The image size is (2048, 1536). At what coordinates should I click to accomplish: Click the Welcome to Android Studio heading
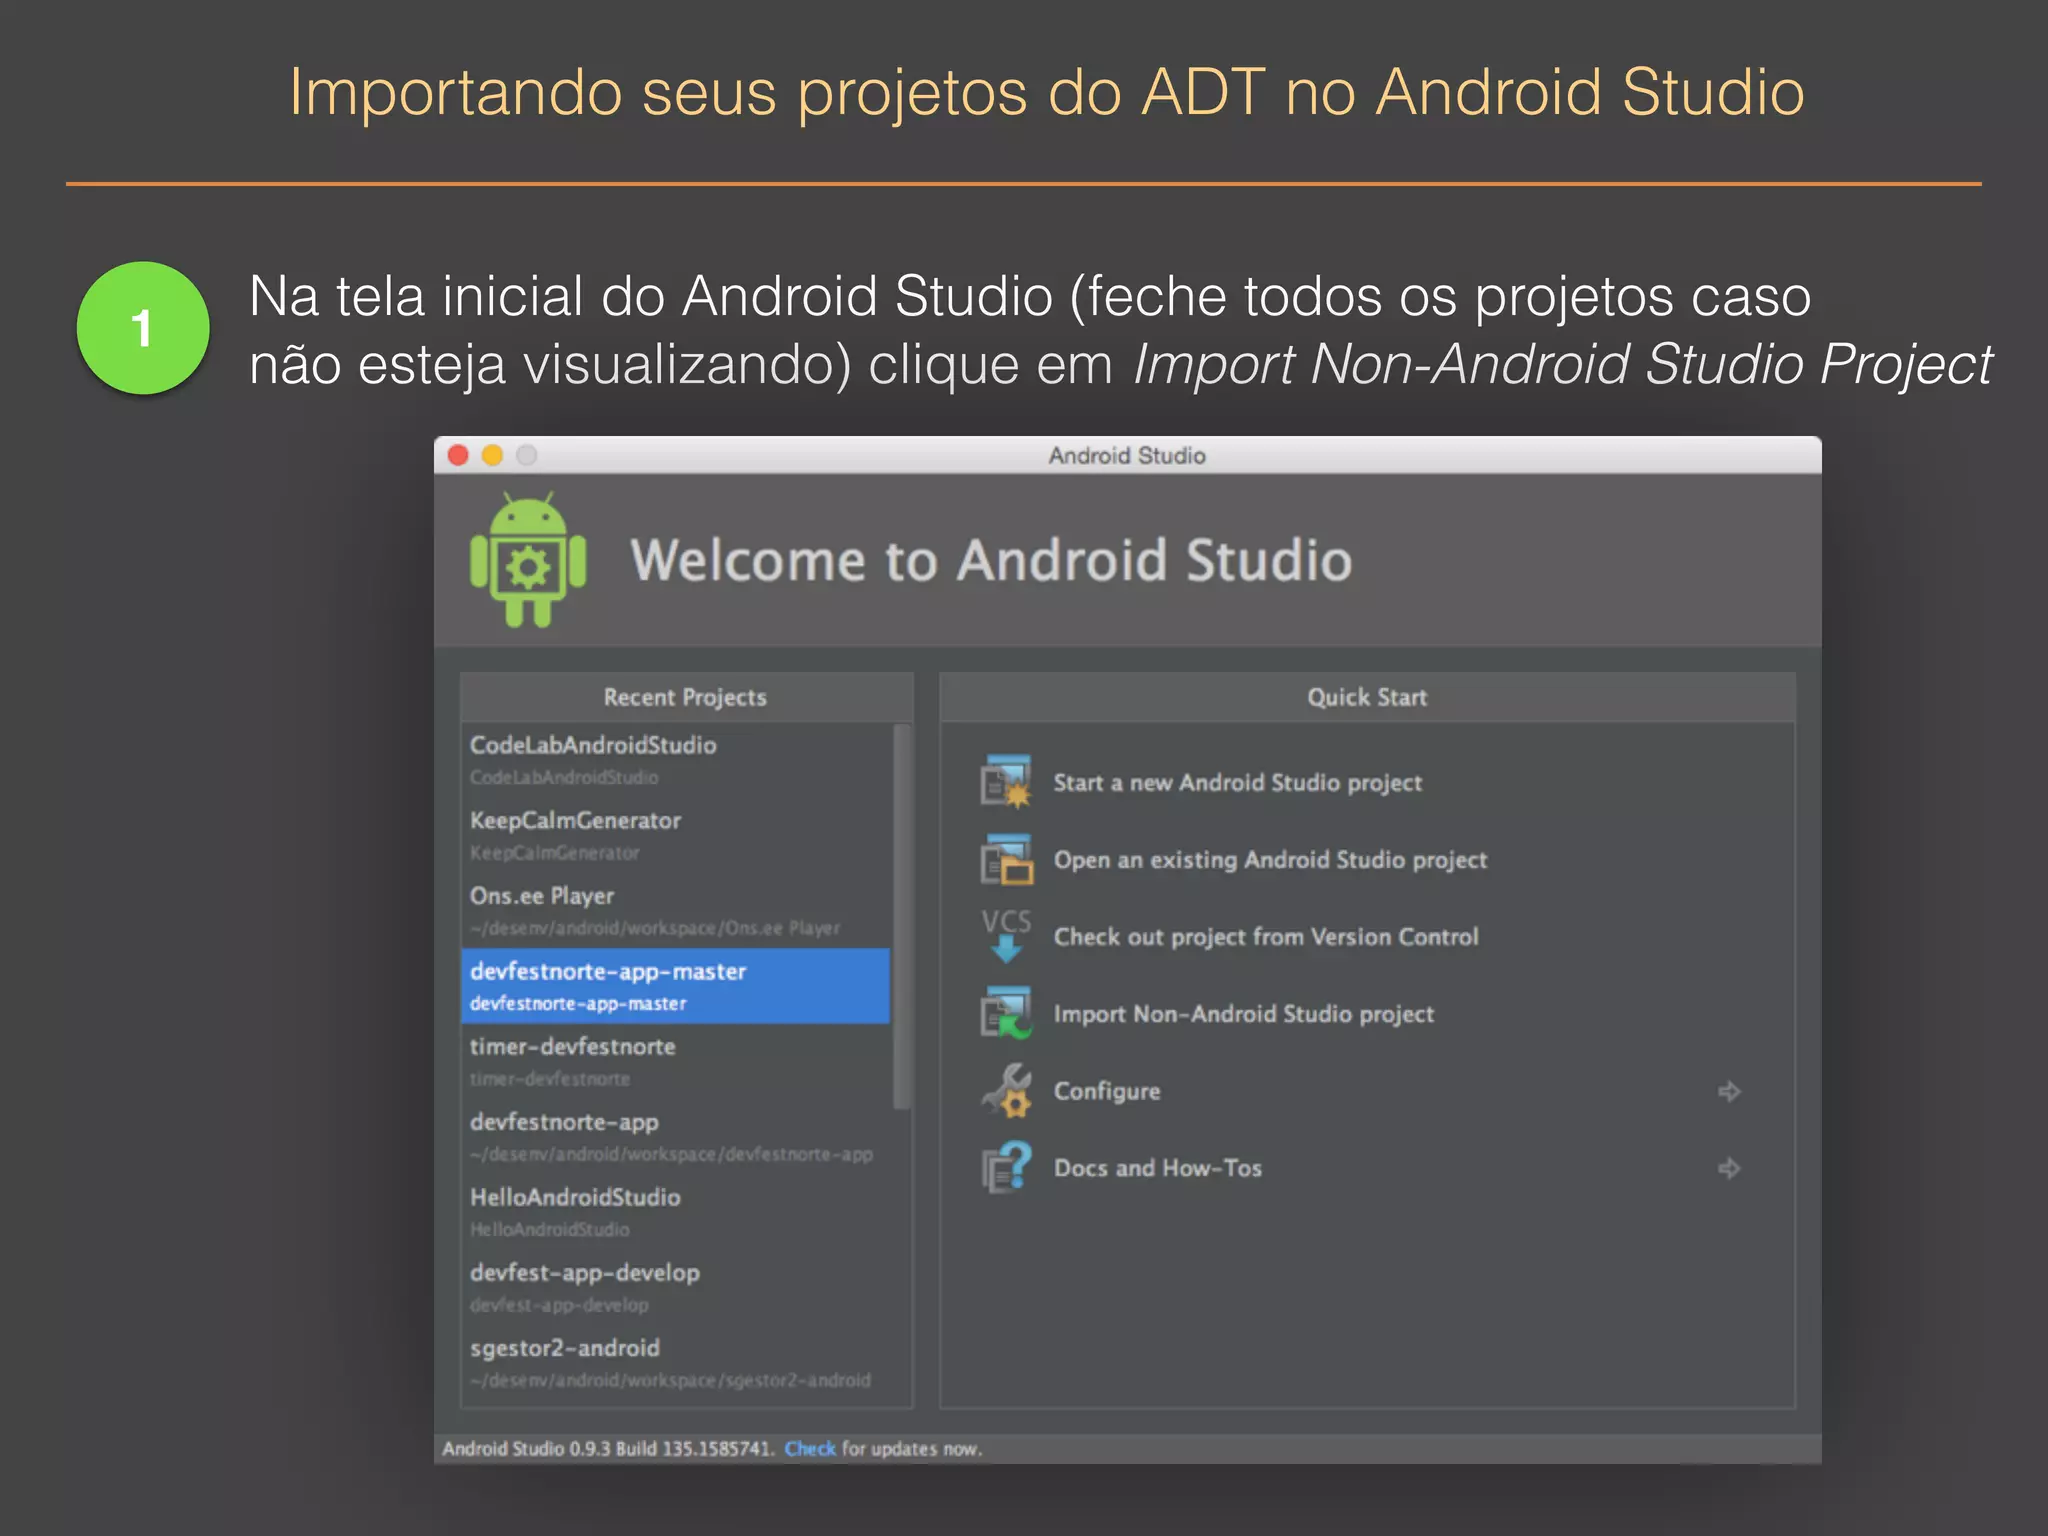click(991, 560)
